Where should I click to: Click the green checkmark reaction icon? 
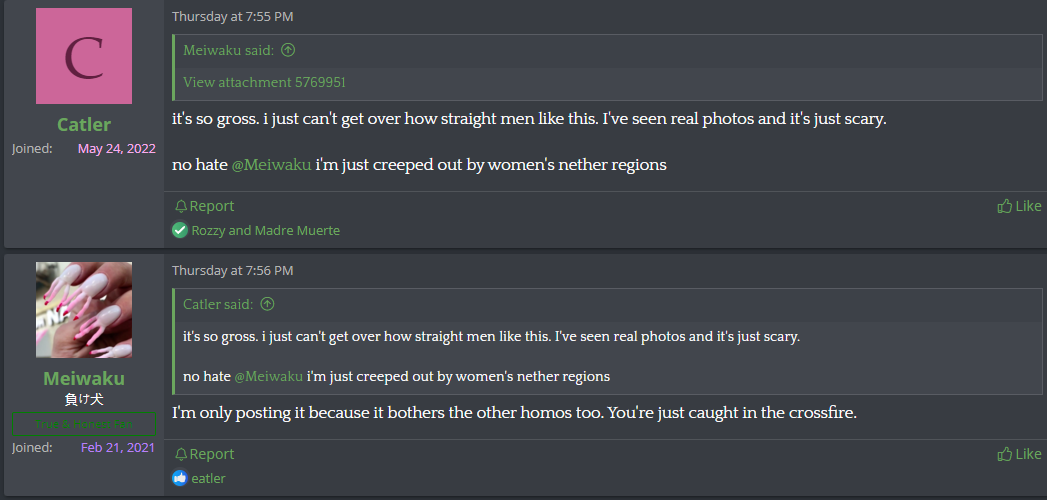pyautogui.click(x=180, y=230)
